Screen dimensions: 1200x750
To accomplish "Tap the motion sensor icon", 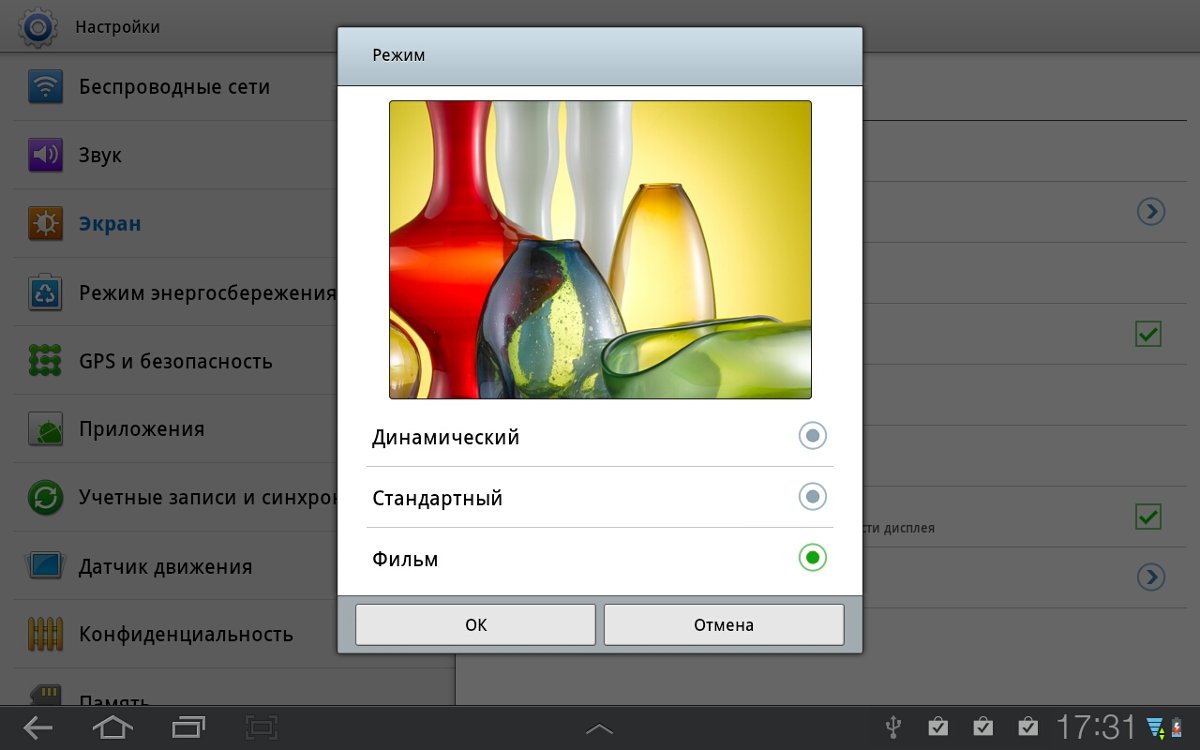I will [x=45, y=566].
